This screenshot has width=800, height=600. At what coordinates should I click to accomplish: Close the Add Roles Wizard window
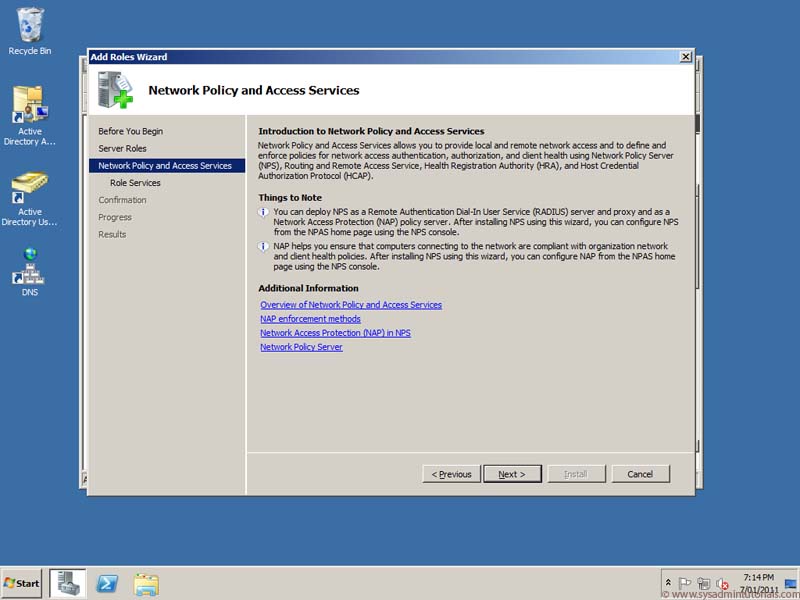(686, 57)
